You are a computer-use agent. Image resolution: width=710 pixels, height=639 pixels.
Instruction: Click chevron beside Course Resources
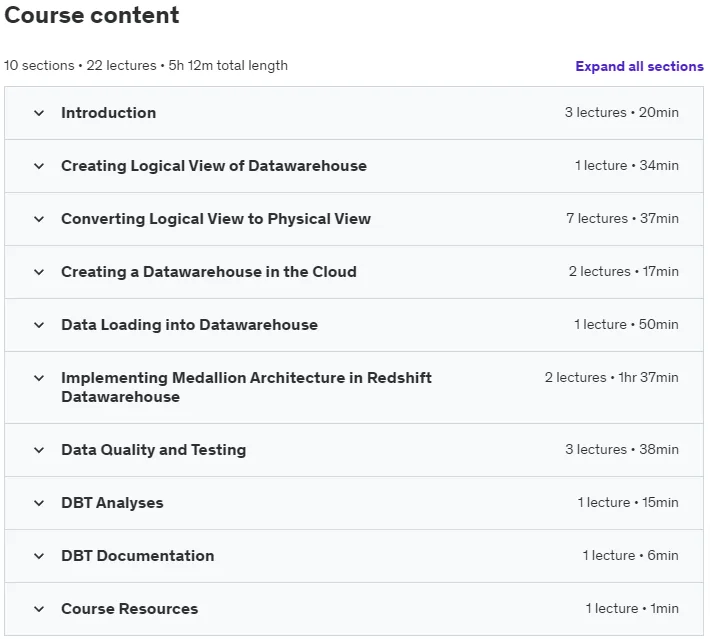pyautogui.click(x=39, y=609)
